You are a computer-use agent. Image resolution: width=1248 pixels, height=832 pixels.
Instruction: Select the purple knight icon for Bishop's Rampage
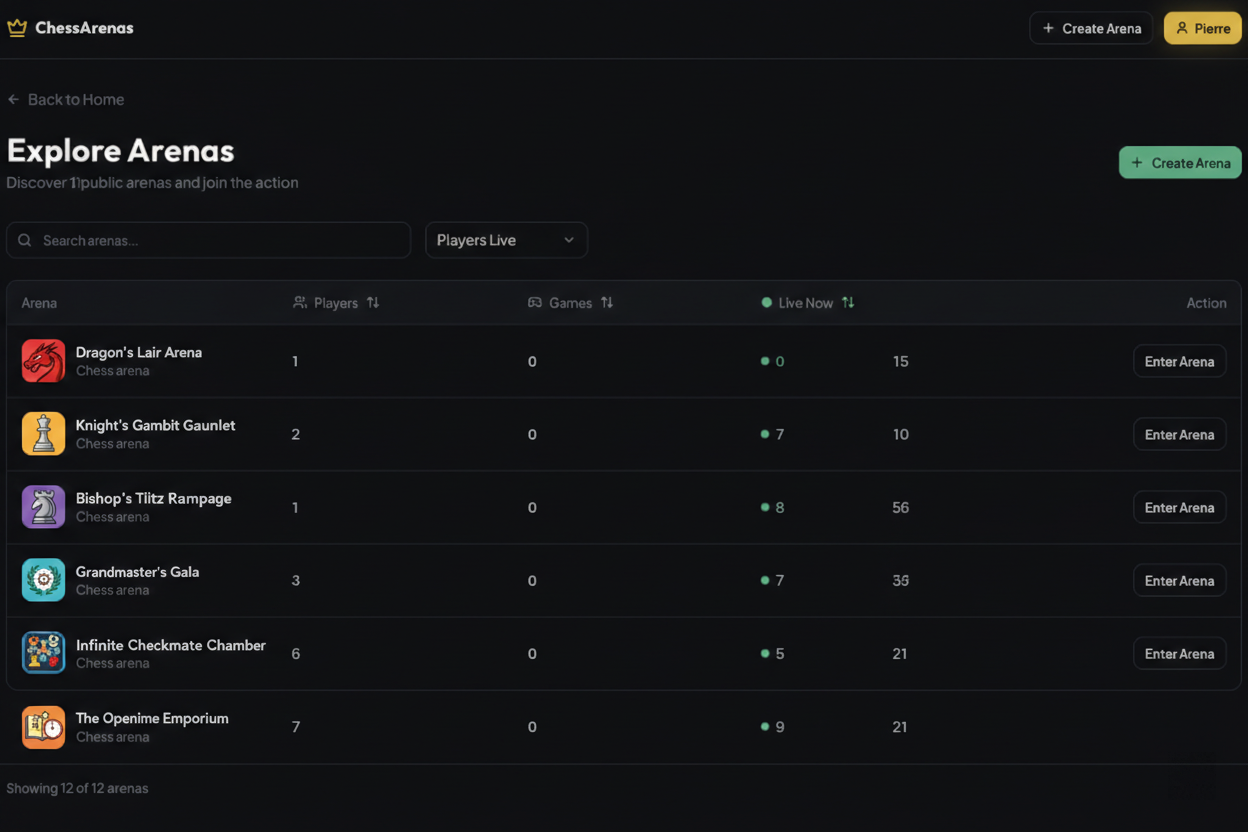pyautogui.click(x=43, y=507)
